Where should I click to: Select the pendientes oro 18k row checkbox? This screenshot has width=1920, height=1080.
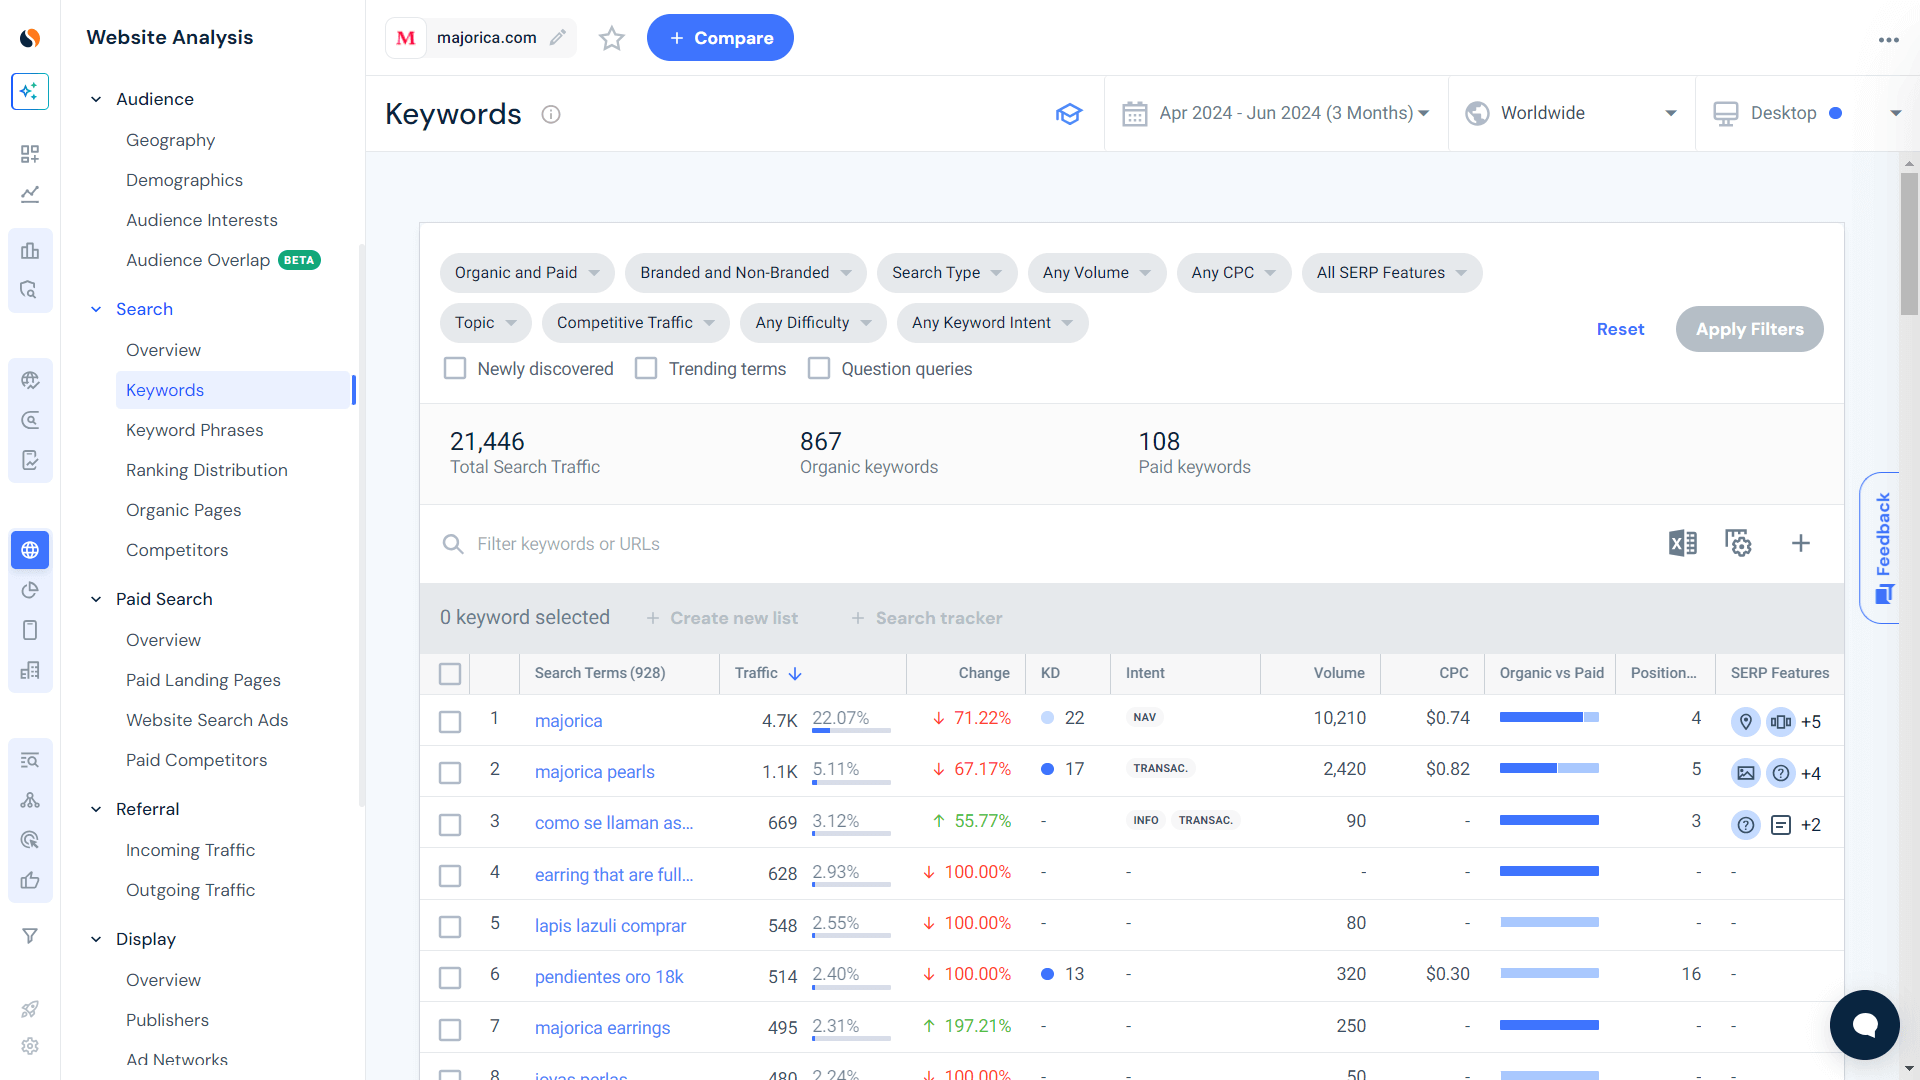(x=450, y=978)
